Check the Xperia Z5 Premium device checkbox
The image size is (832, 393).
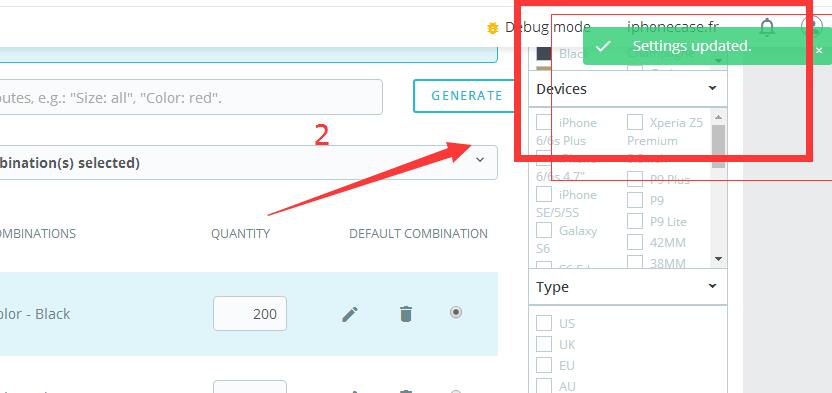(635, 122)
